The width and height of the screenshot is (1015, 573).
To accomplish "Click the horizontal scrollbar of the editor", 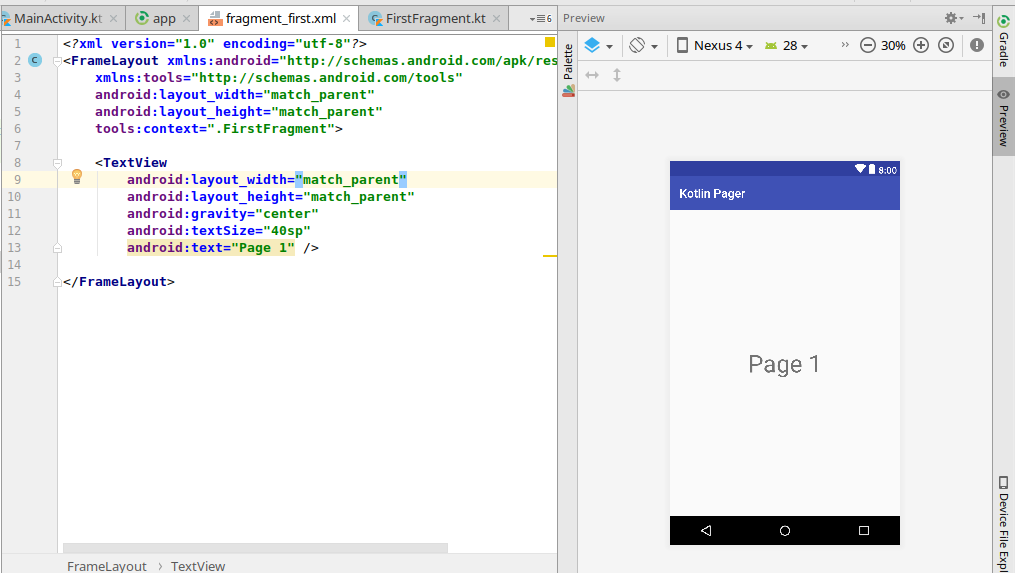I will tap(255, 548).
